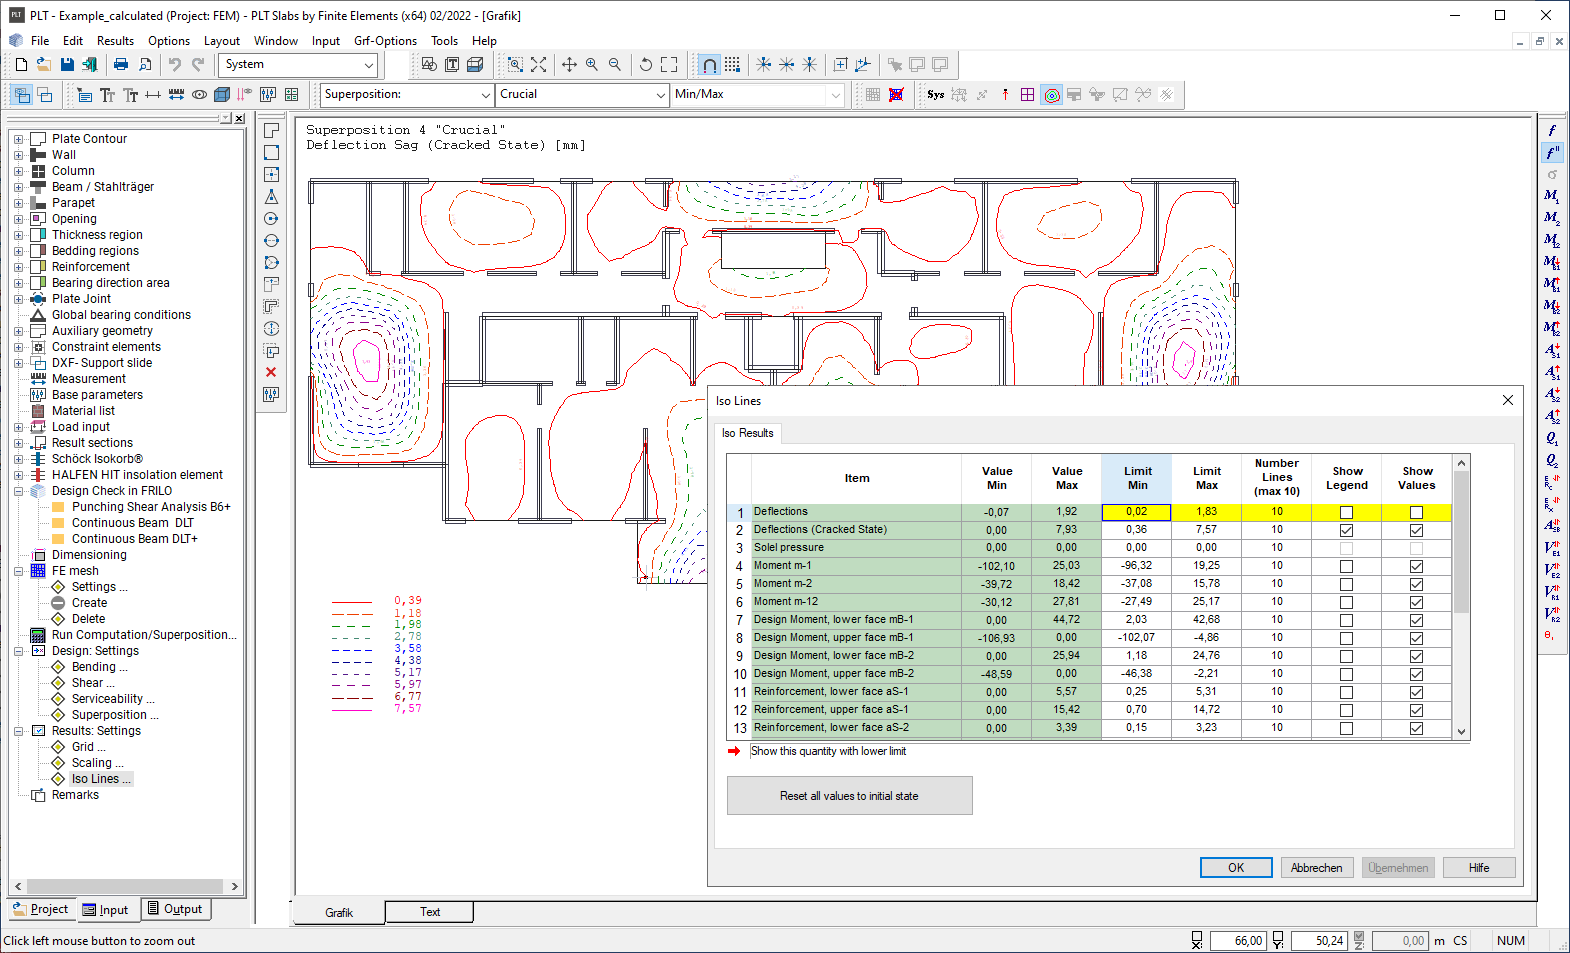The width and height of the screenshot is (1570, 953).
Task: Click the zoom-out magnifier icon
Action: (x=615, y=65)
